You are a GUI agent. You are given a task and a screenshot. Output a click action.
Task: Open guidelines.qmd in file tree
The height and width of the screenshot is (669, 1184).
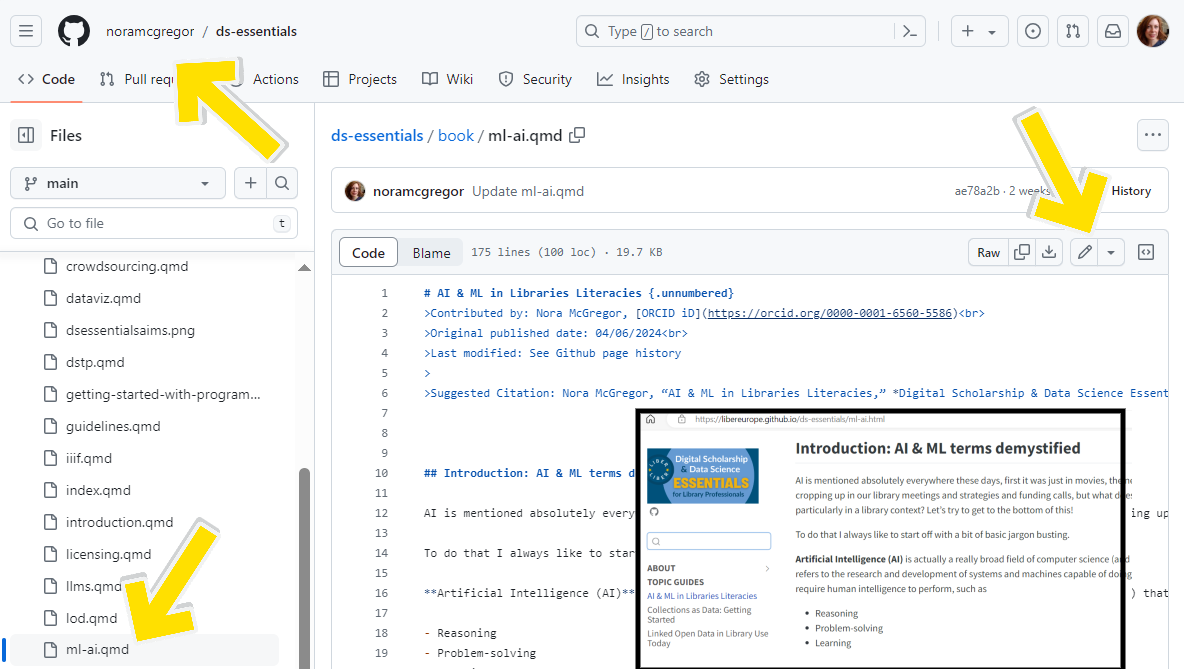(113, 426)
